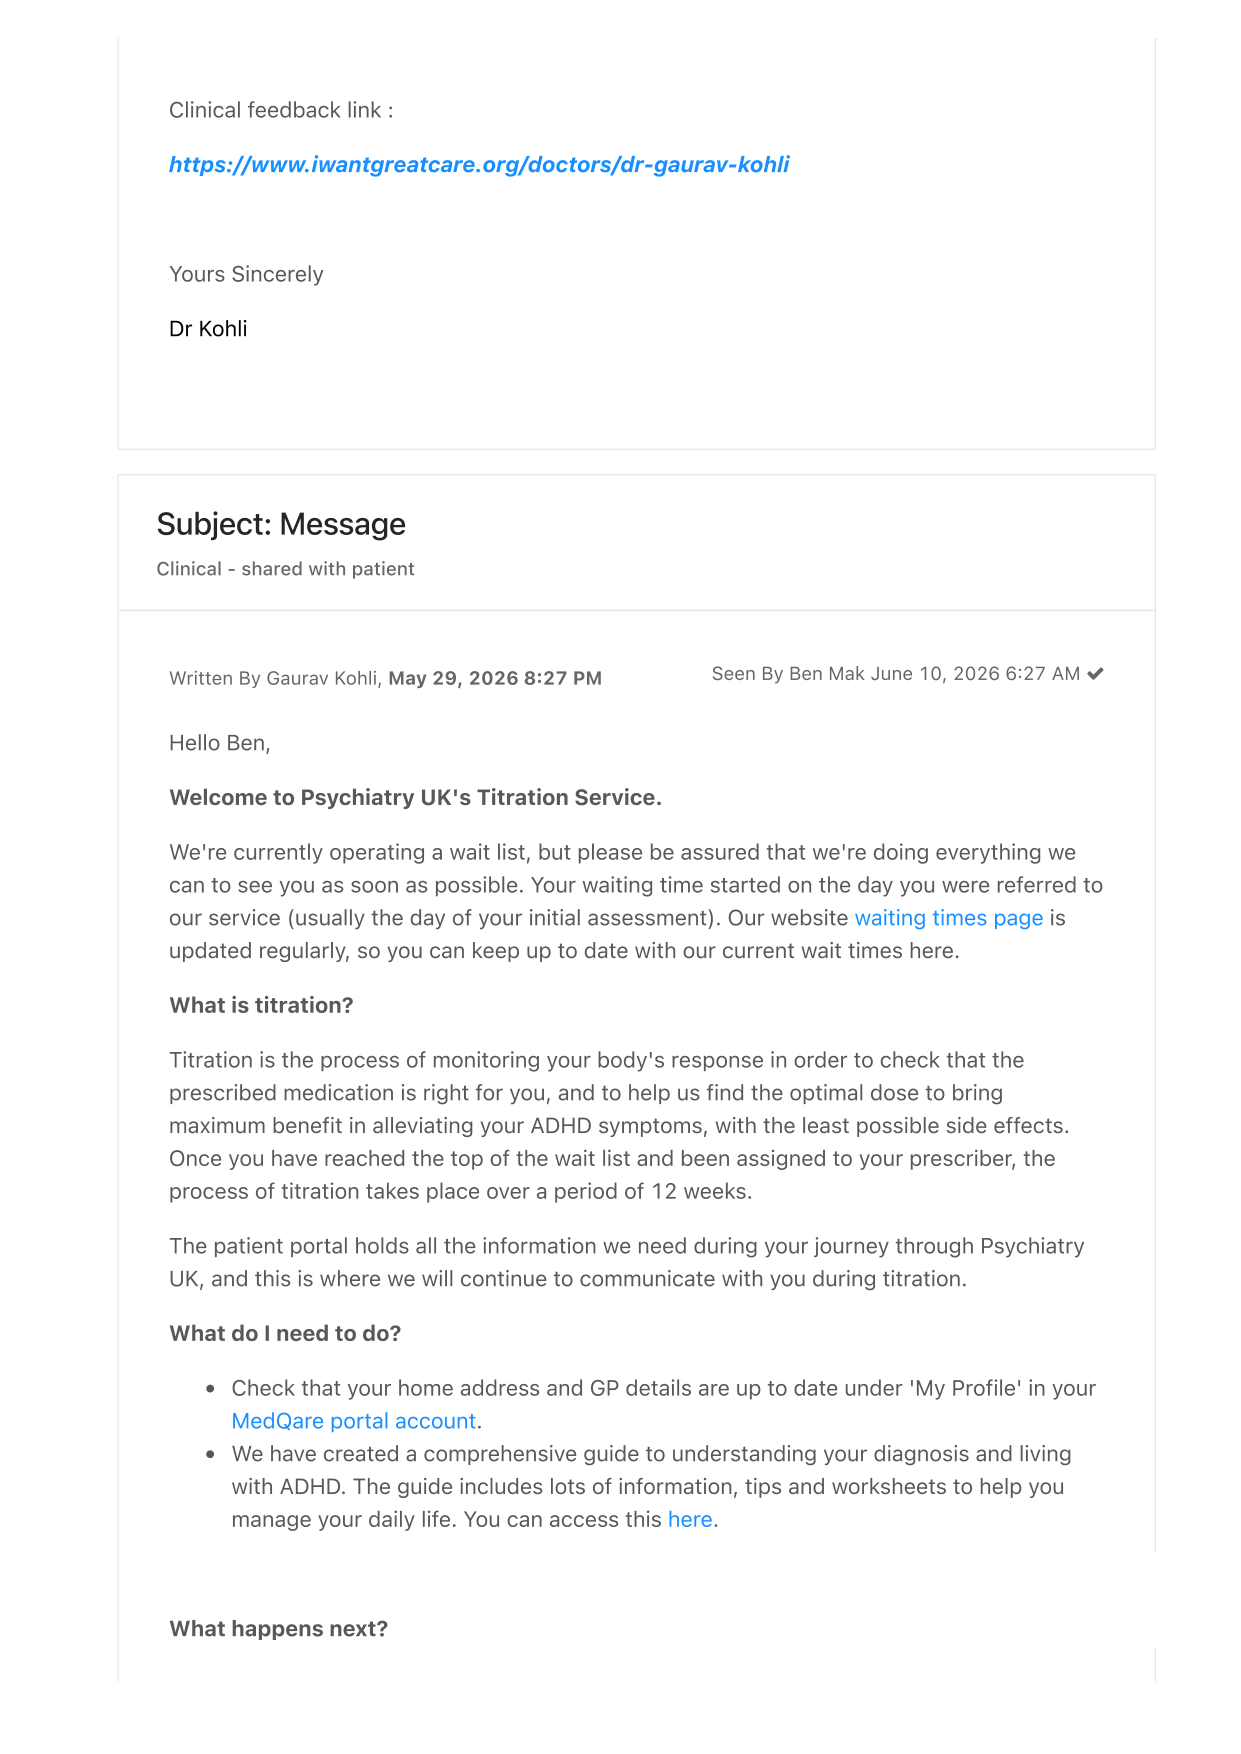Click the 'What happens next?' heading
This screenshot has width=1241, height=1754.
click(x=278, y=1628)
